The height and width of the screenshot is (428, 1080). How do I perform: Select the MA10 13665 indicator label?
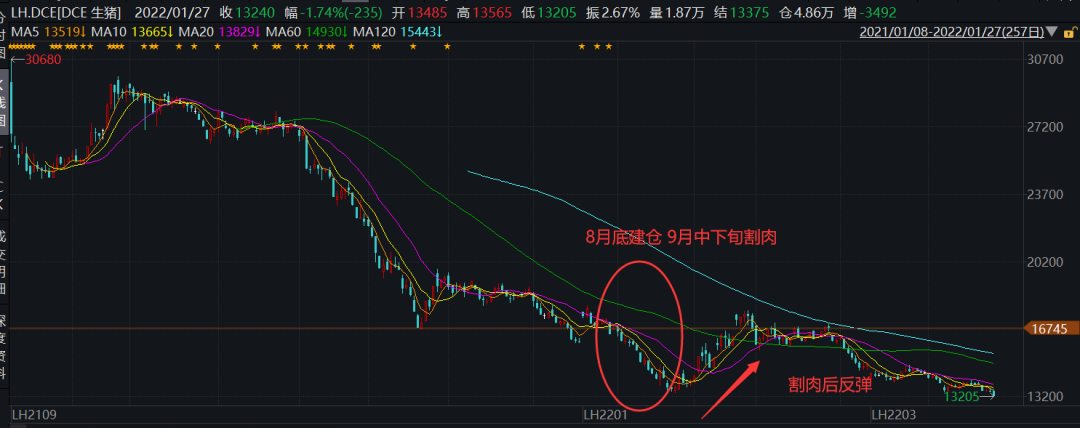pos(132,32)
